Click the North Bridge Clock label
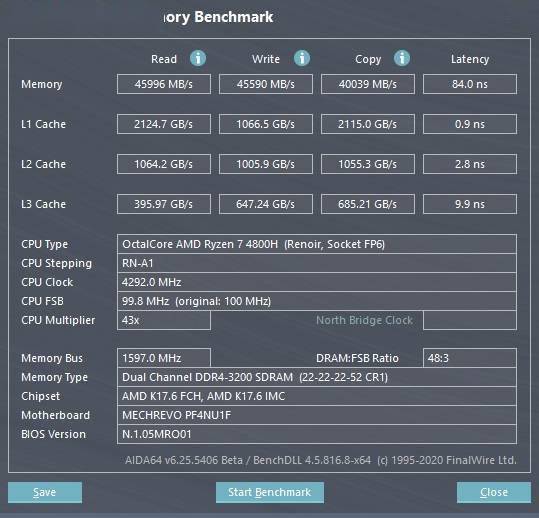 (364, 320)
